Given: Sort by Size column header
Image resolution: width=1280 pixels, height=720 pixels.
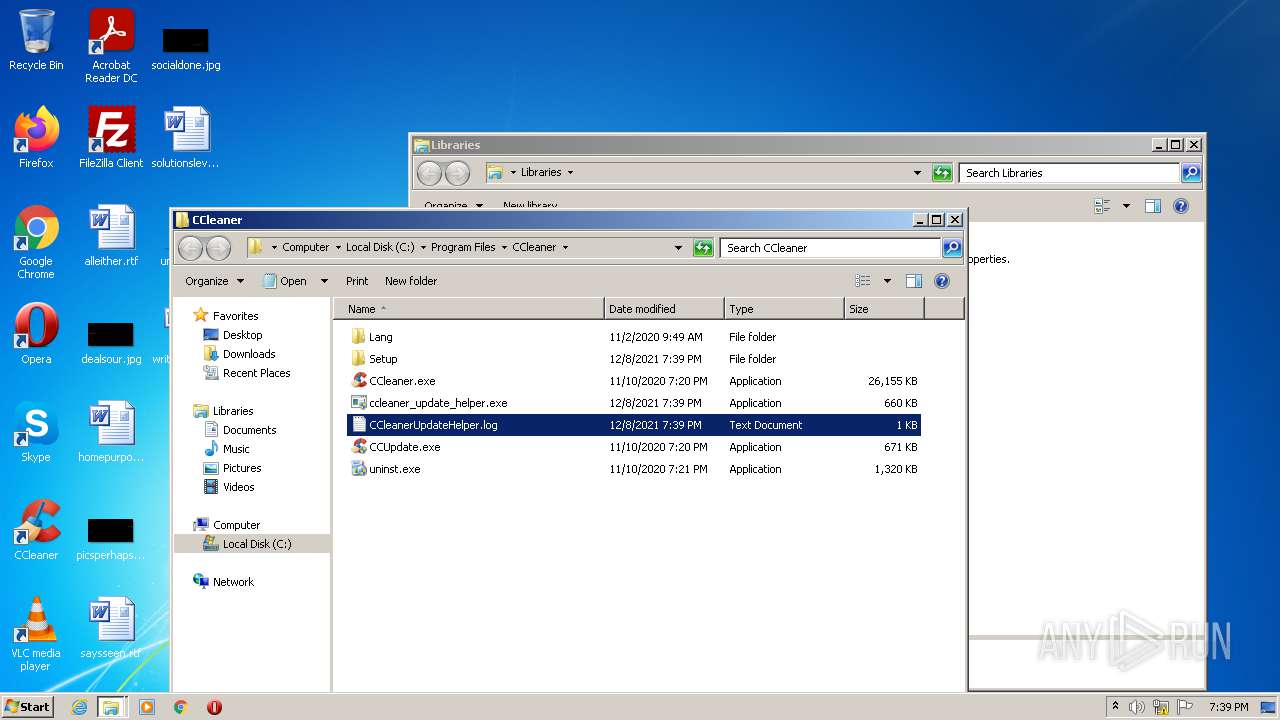Looking at the screenshot, I should pos(884,309).
